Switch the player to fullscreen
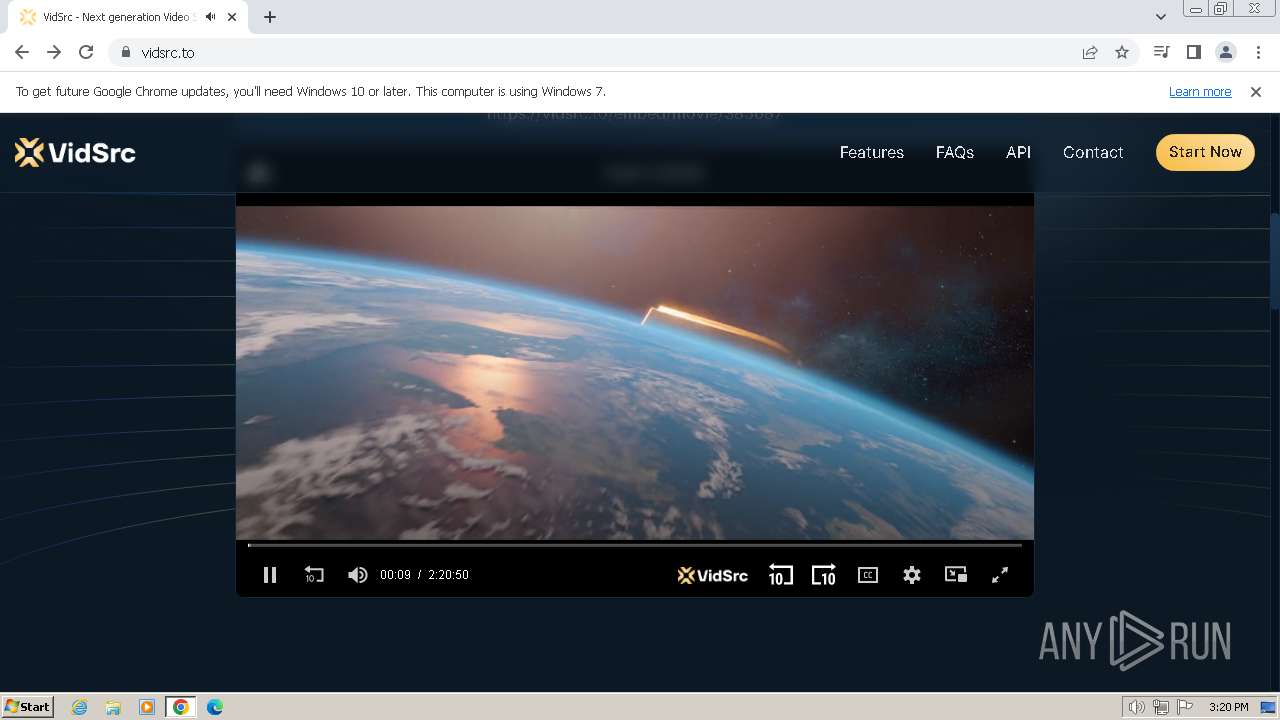This screenshot has height=720, width=1280. [x=1000, y=575]
